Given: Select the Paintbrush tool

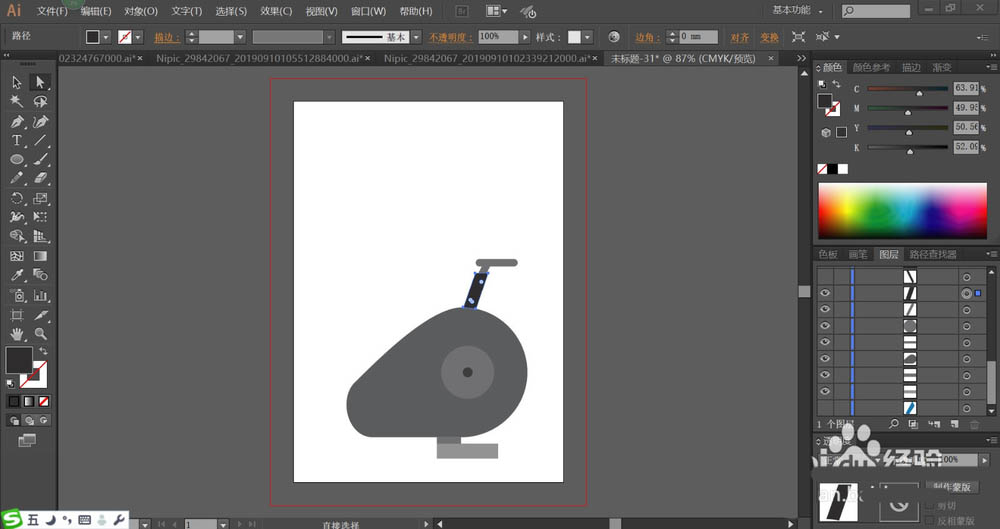Looking at the screenshot, I should click(x=40, y=160).
